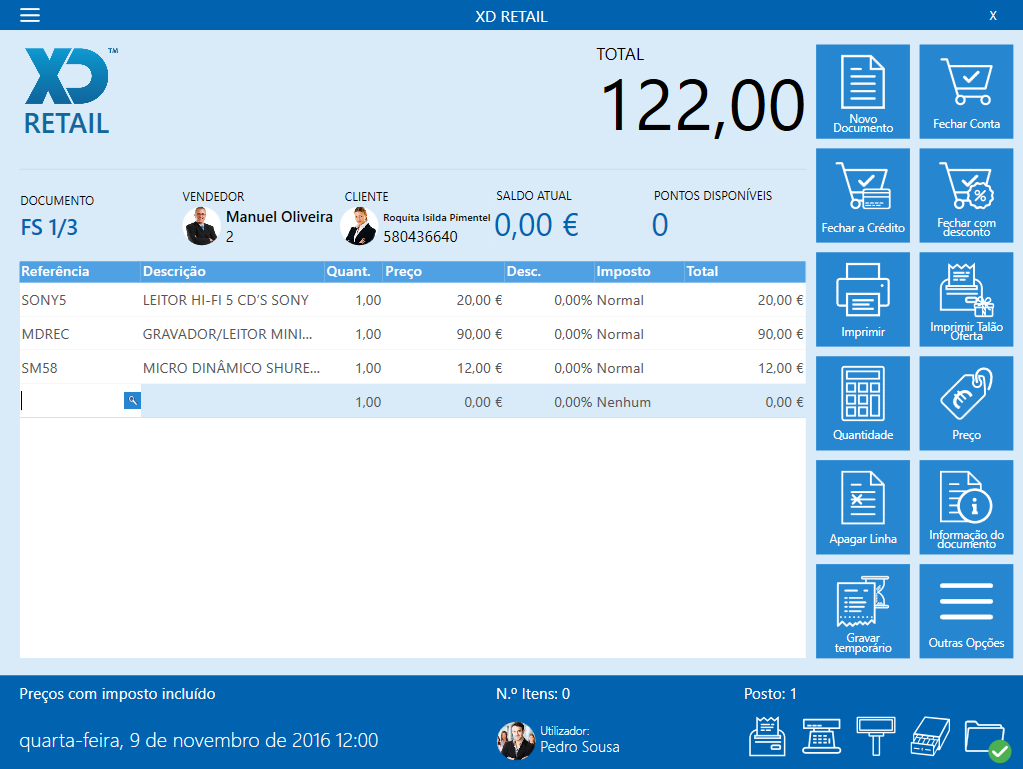Screen dimensions: 1023x769
Task: Click Imprimir Talão Oferta
Action: pos(965,299)
